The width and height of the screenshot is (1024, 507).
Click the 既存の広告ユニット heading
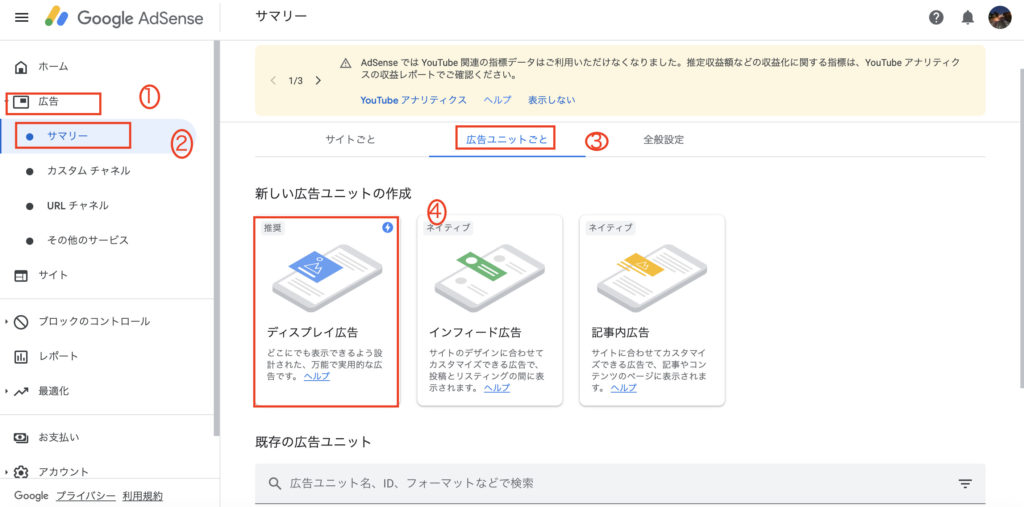pyautogui.click(x=313, y=442)
